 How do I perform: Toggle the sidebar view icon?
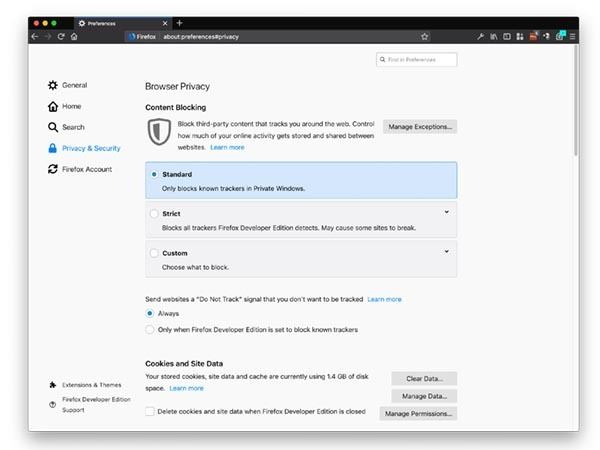507,37
